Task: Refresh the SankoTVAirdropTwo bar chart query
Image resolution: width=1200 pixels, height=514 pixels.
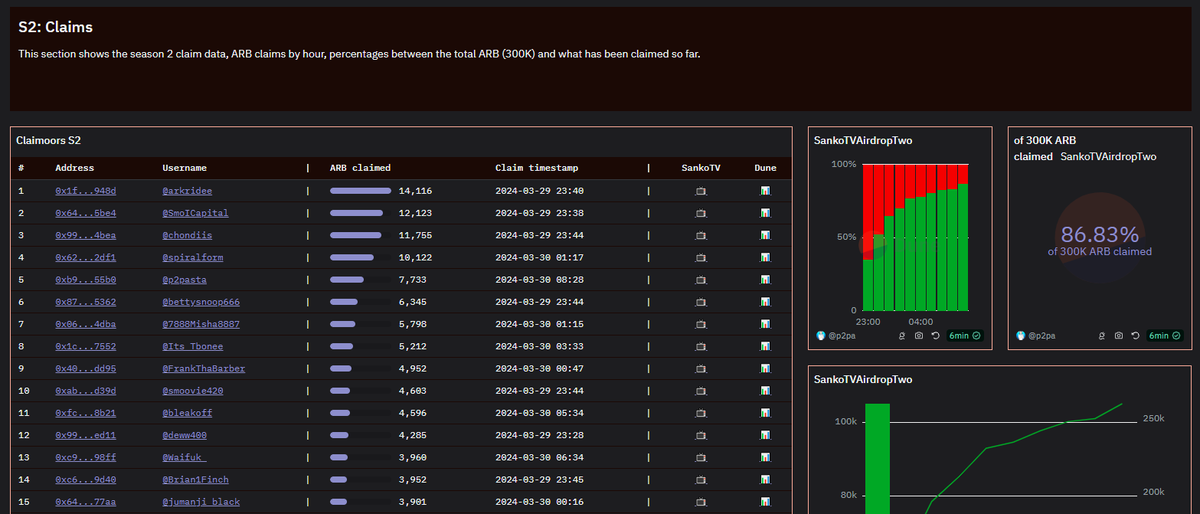Action: coord(936,336)
